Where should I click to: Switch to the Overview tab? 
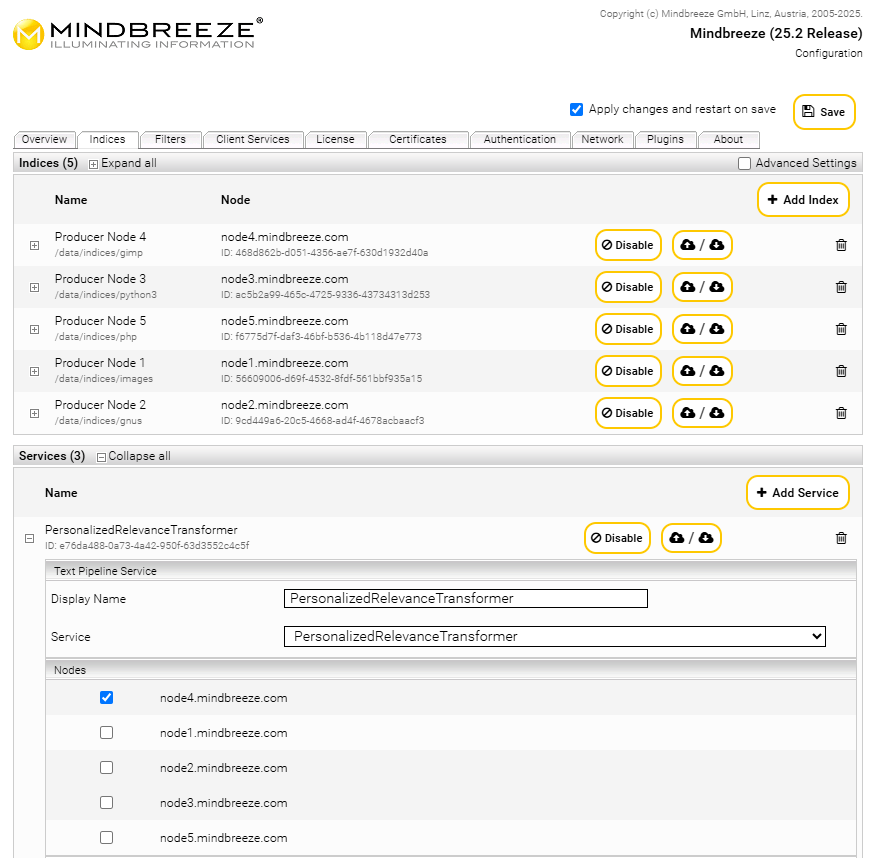(x=44, y=140)
